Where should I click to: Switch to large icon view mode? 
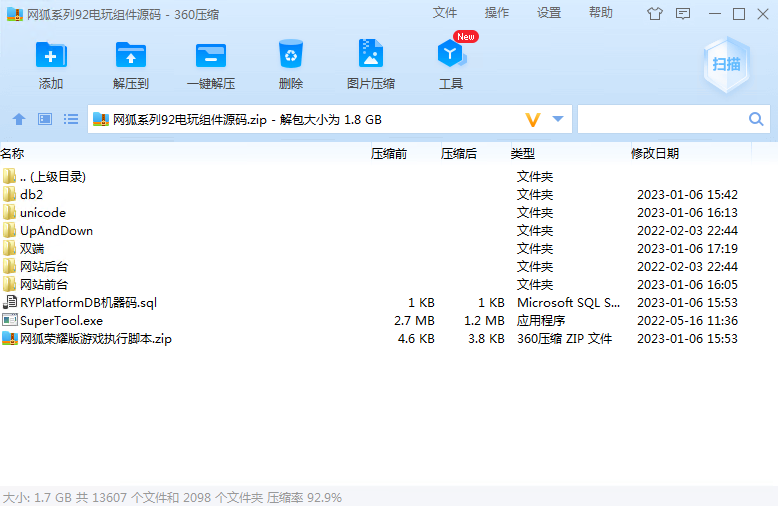pos(45,119)
